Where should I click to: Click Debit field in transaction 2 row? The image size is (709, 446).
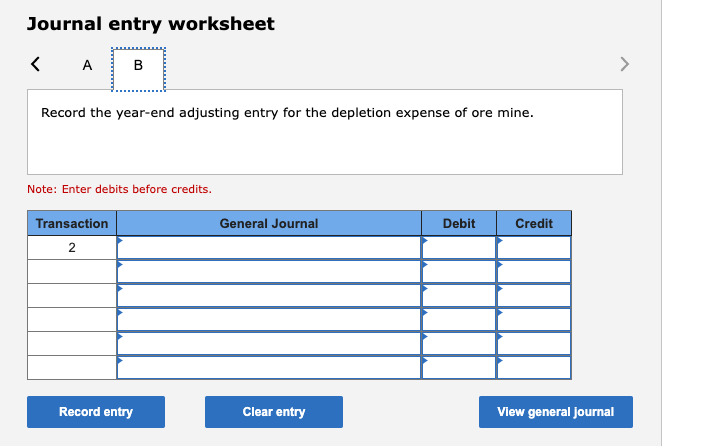tap(459, 247)
